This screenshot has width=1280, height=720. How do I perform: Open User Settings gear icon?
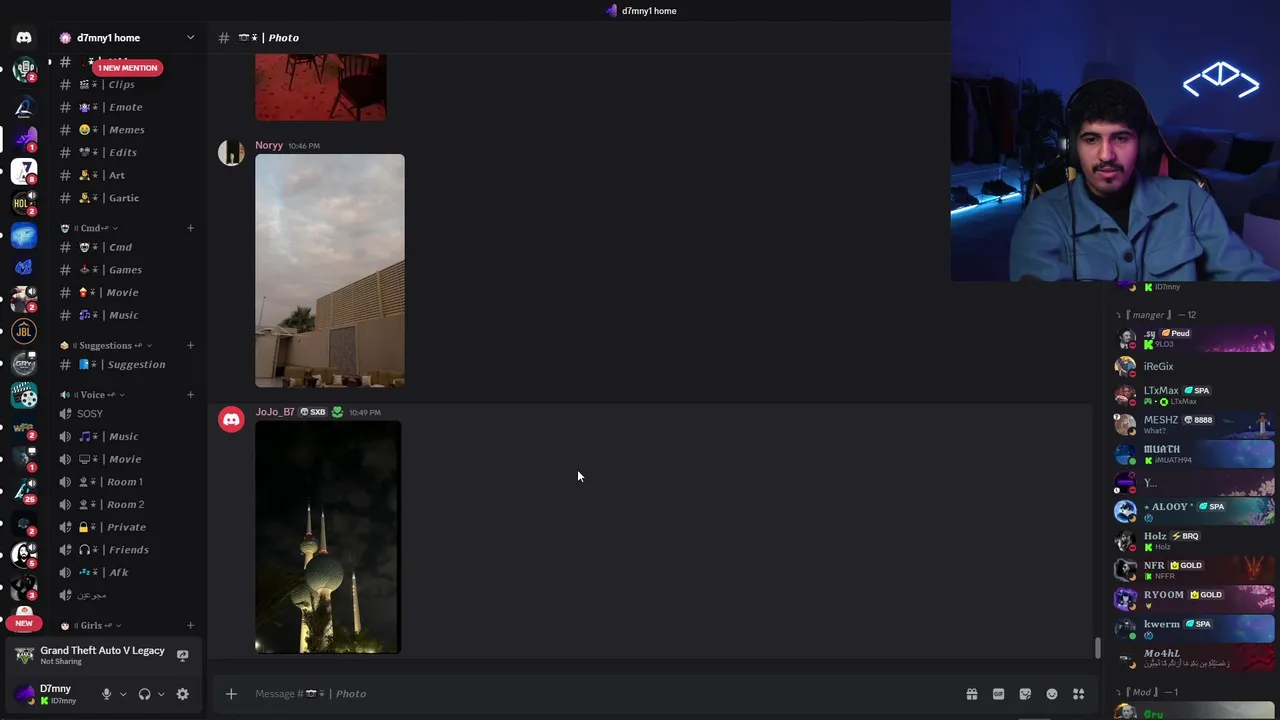(x=182, y=694)
